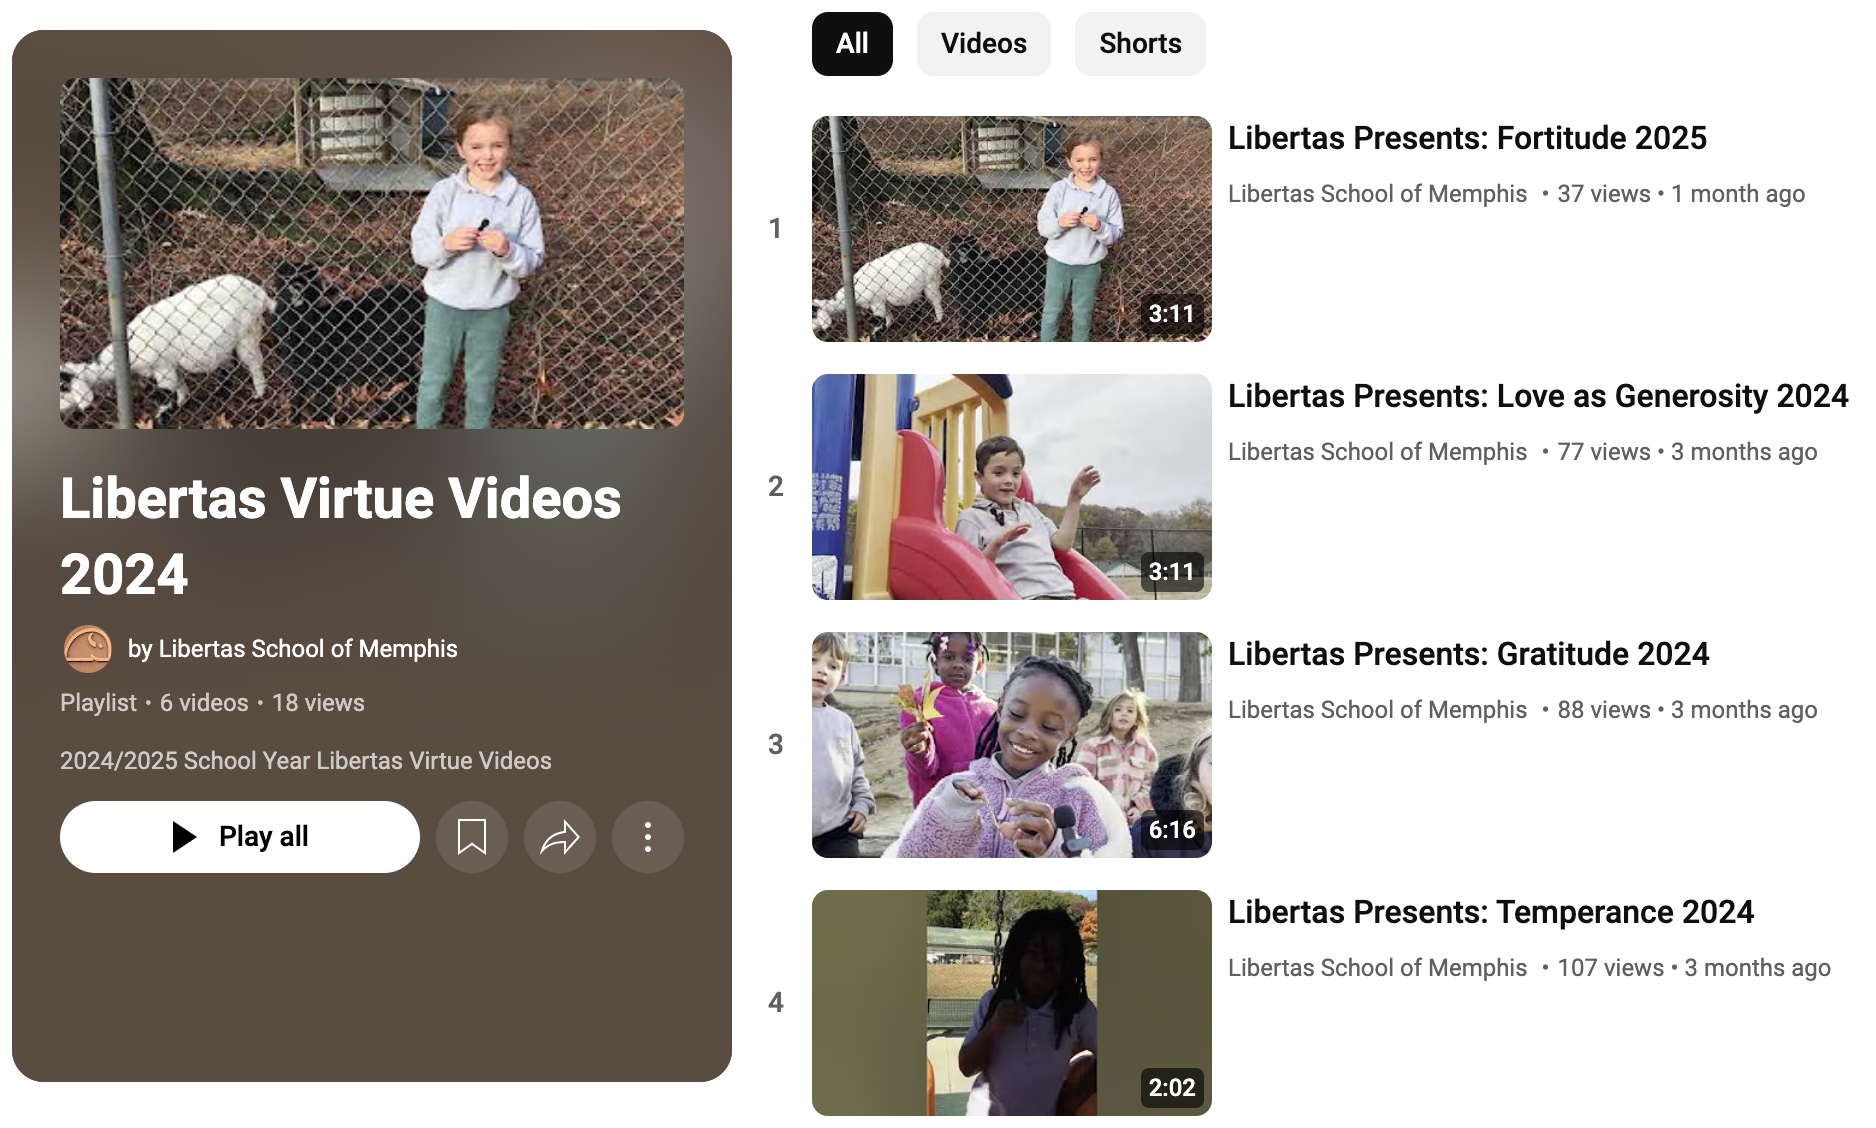This screenshot has width=1876, height=1128.
Task: Save playlist with the bookmark icon
Action: pos(472,837)
